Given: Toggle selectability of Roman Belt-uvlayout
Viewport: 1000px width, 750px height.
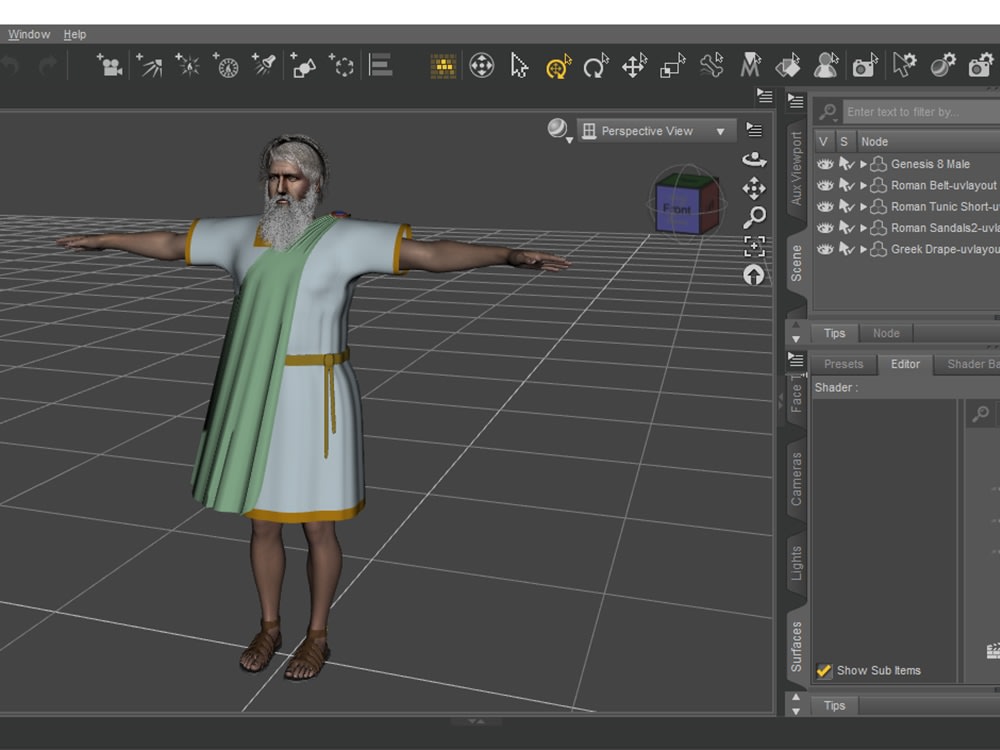Looking at the screenshot, I should point(846,186).
